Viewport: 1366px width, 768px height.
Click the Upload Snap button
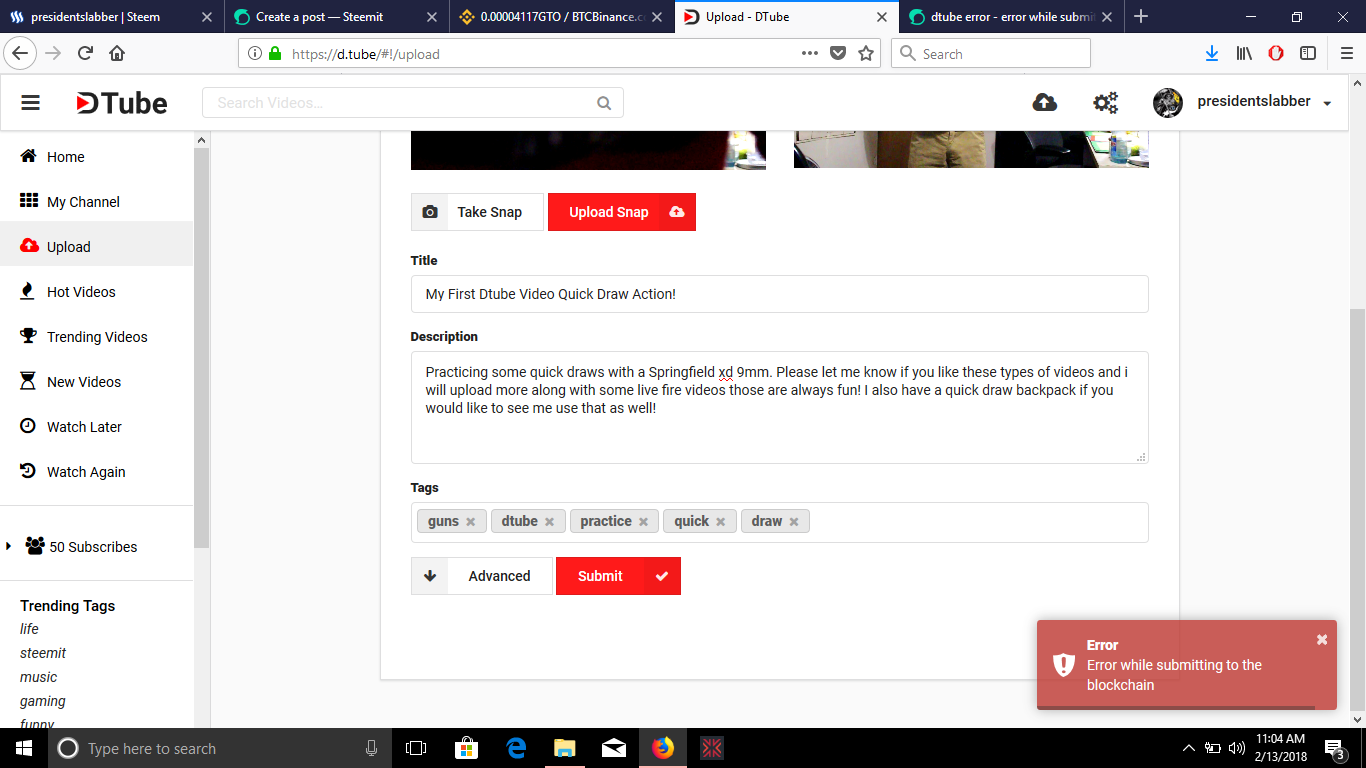622,212
